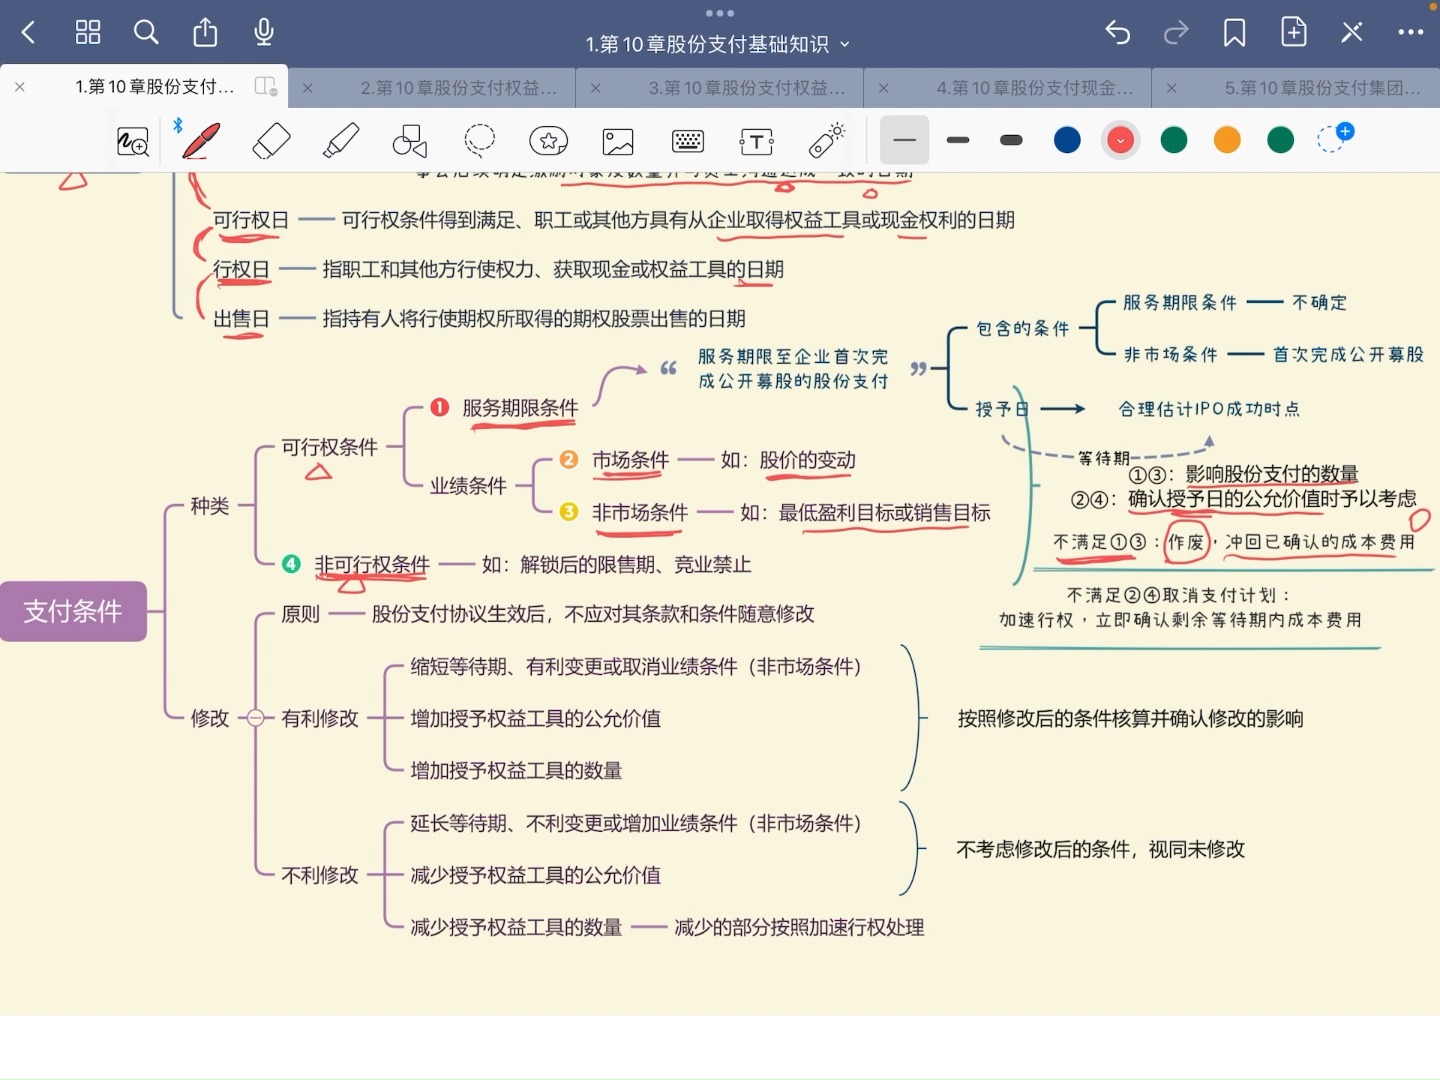Activate the Laser Pointer tool
Image resolution: width=1440 pixels, height=1080 pixels.
tap(827, 140)
